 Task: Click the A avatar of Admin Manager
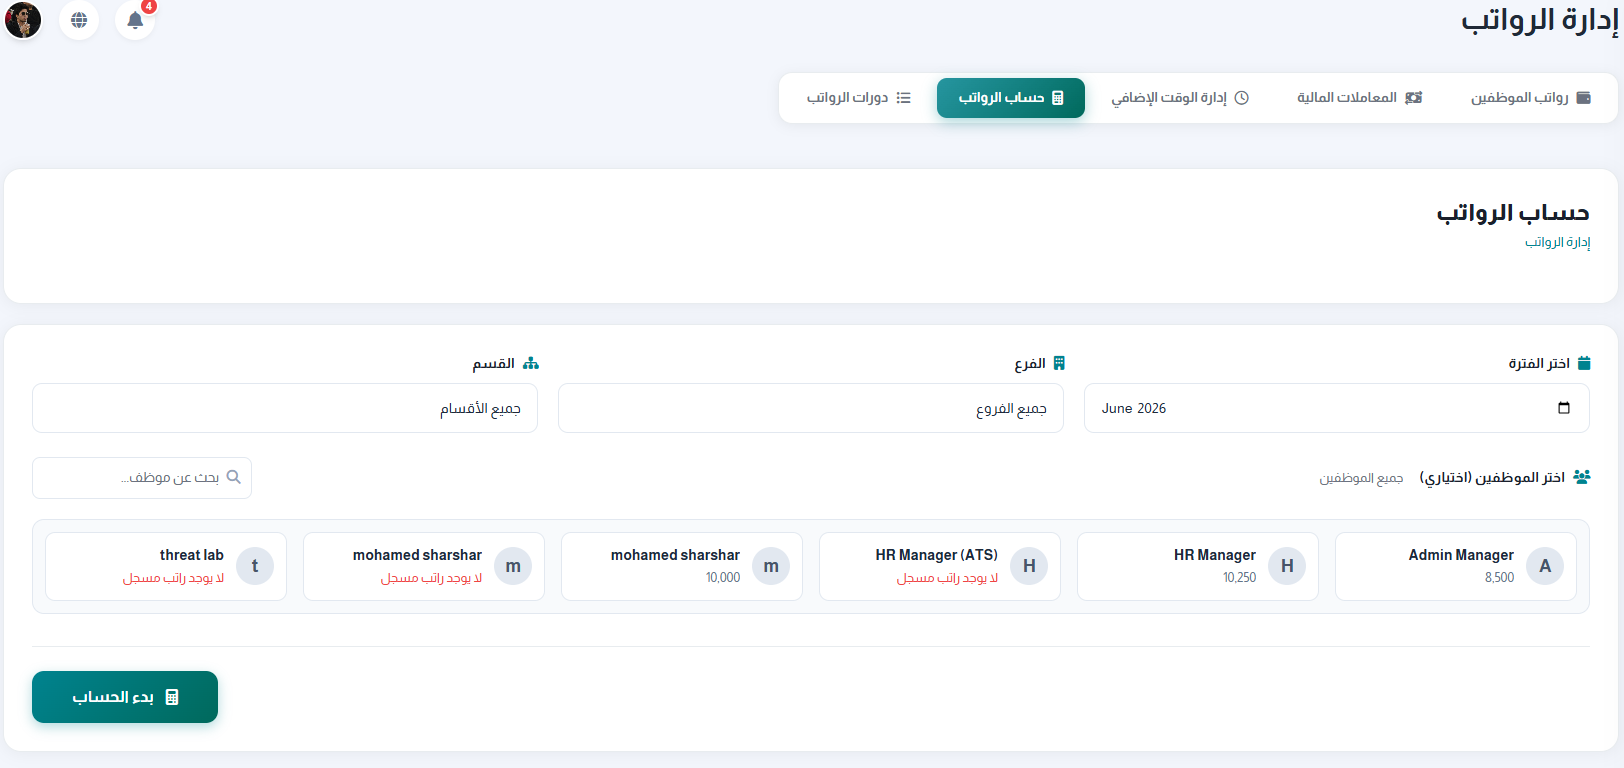pyautogui.click(x=1545, y=566)
